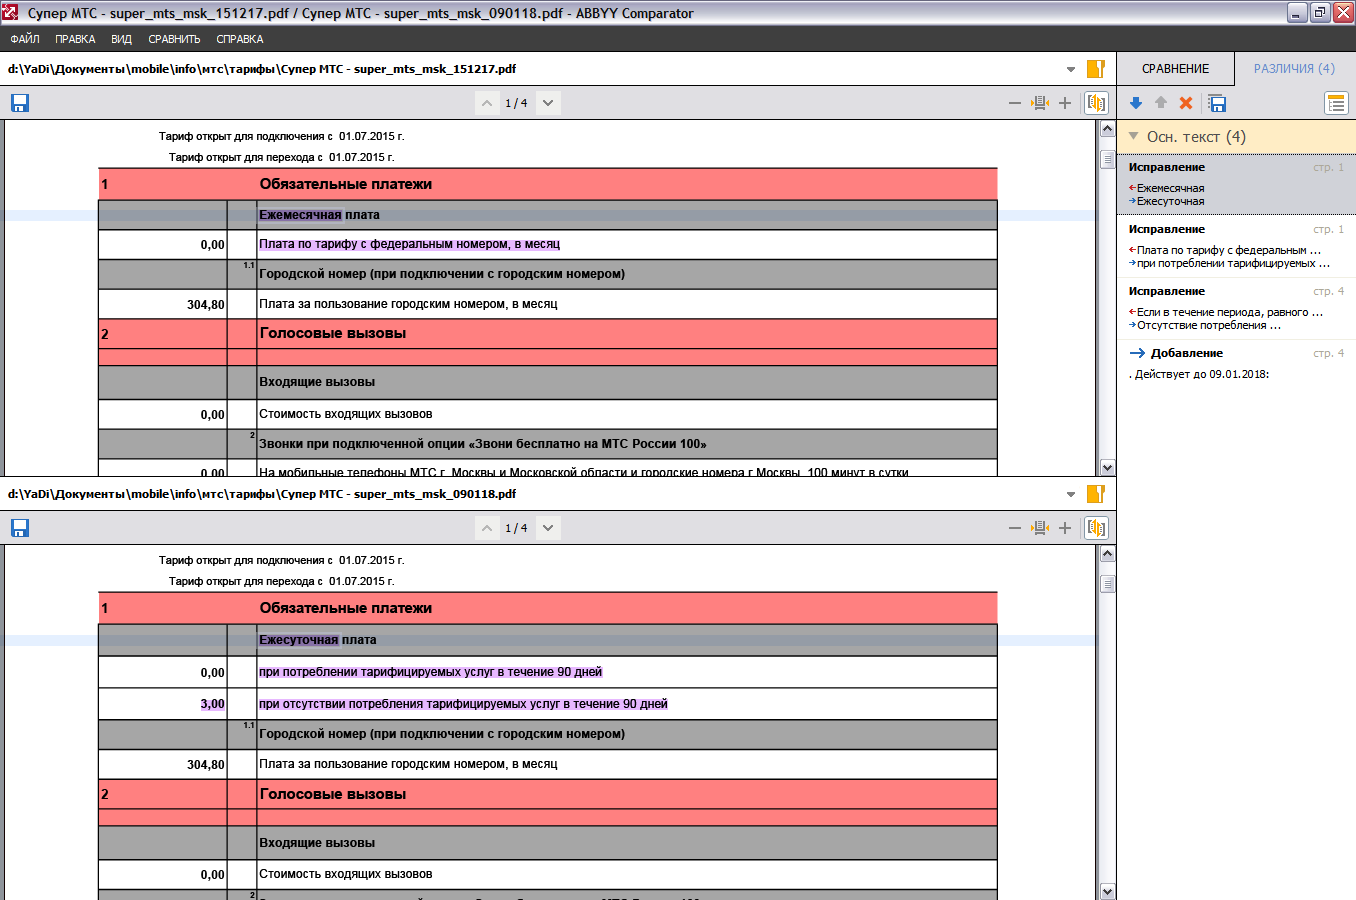
Task: Go to previous page in bottom document
Action: 487,528
